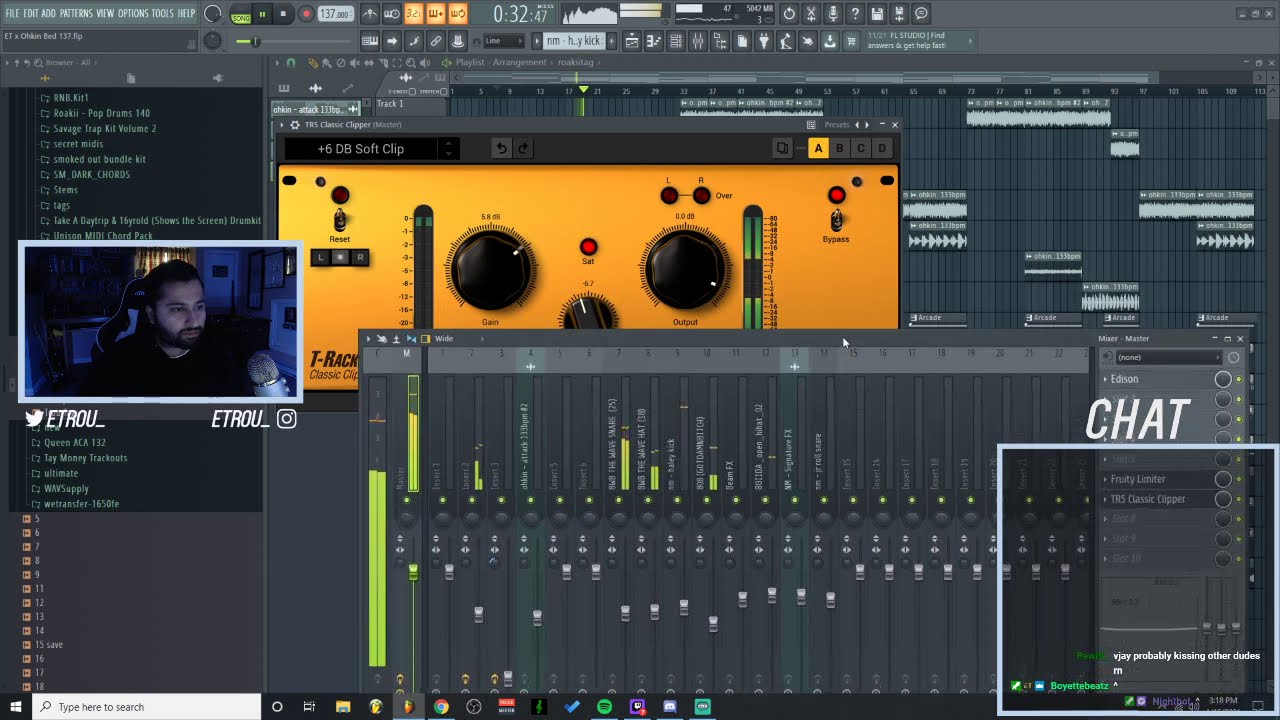Toggle wait for input before recording
Viewport: 1280px width, 720px height.
[x=392, y=13]
